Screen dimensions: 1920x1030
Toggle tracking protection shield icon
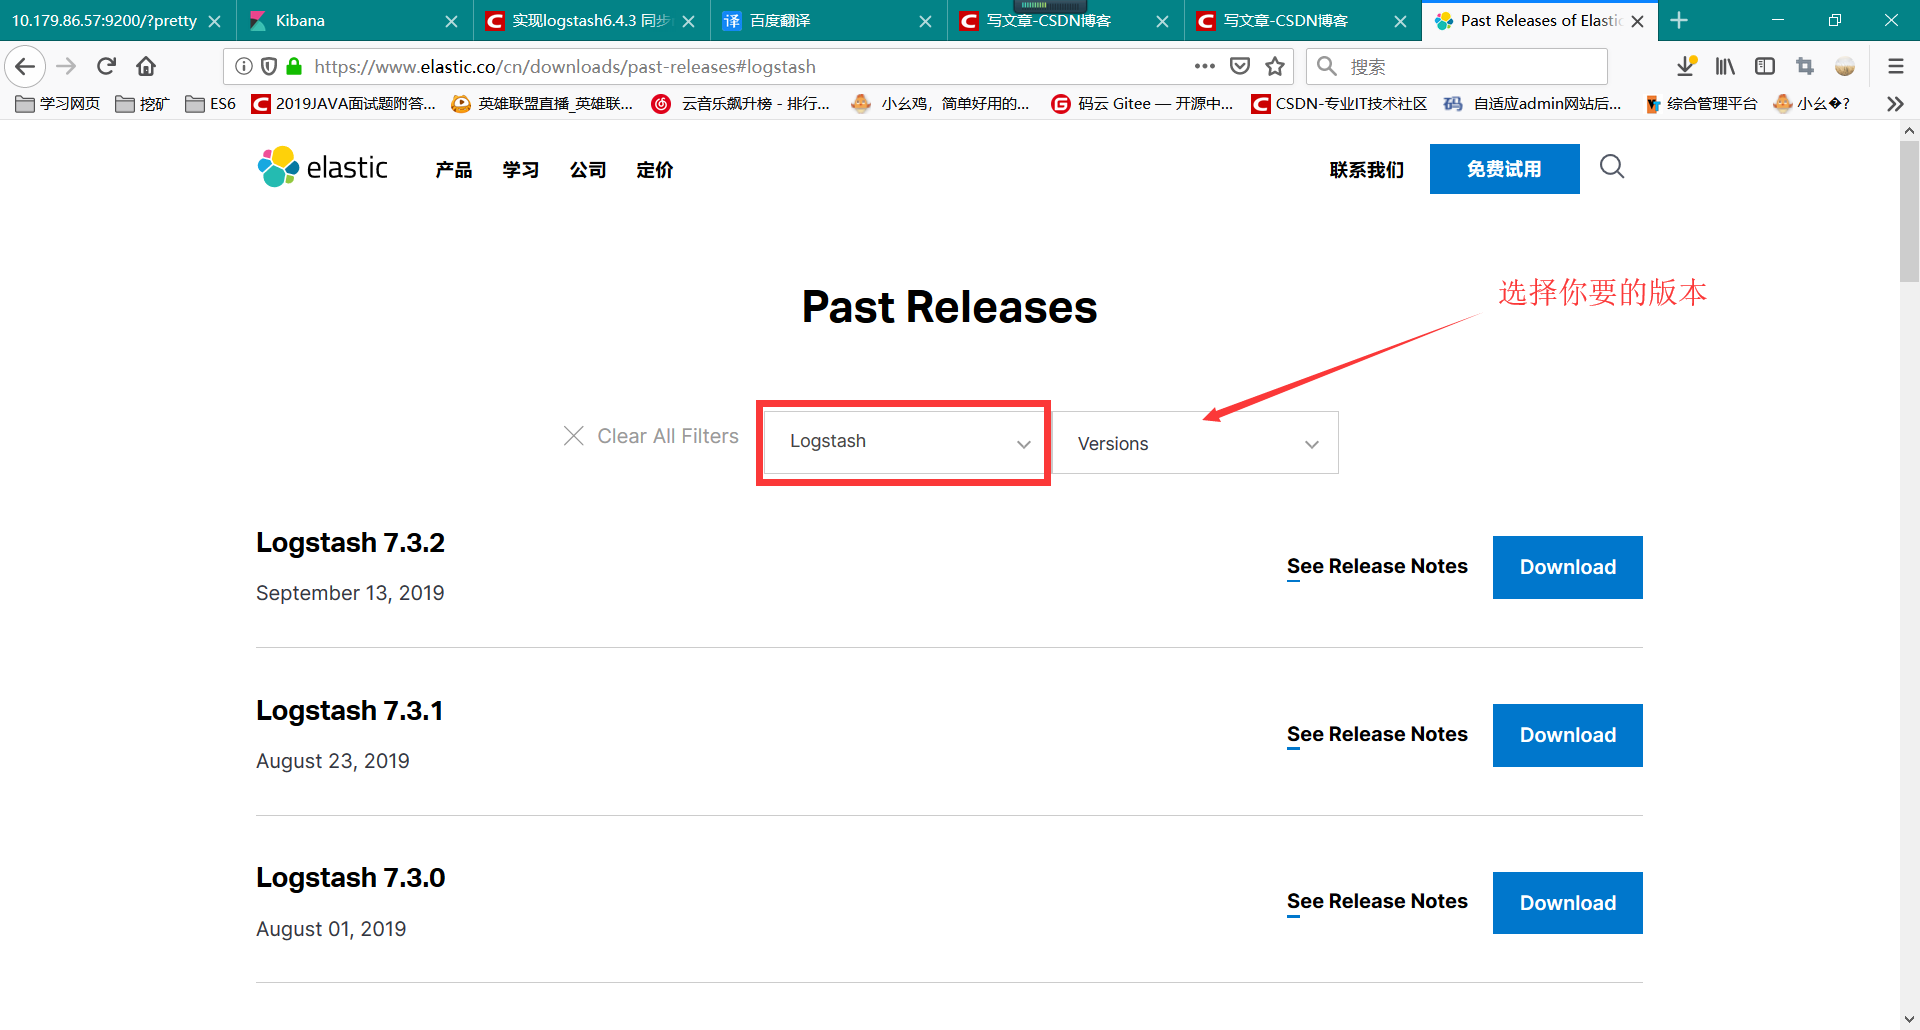(x=269, y=66)
